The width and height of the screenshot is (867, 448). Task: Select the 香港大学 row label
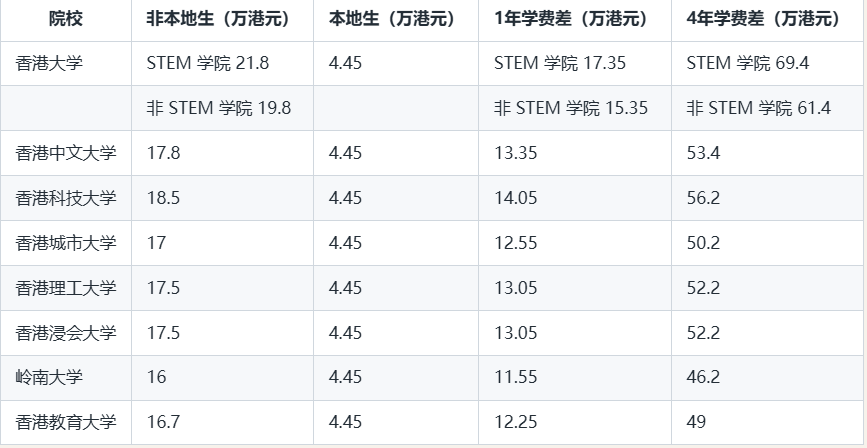pos(49,63)
